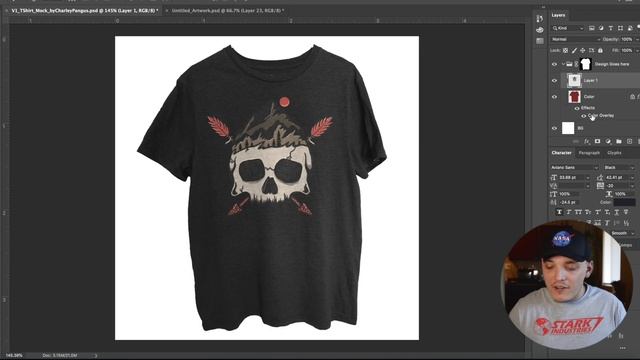
Task: Open the font family dropdown
Action: click(574, 168)
